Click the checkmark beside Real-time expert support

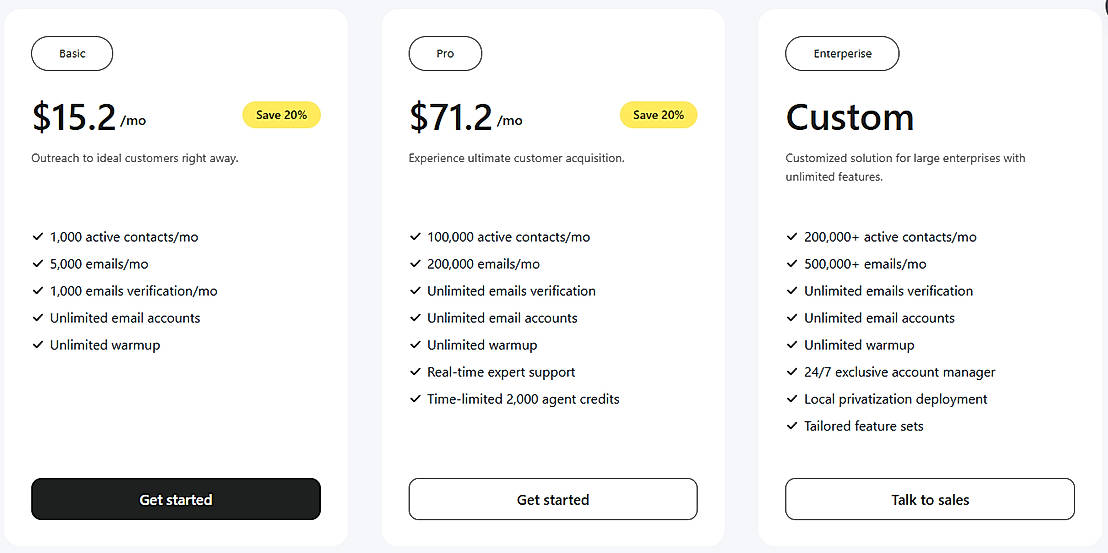415,372
